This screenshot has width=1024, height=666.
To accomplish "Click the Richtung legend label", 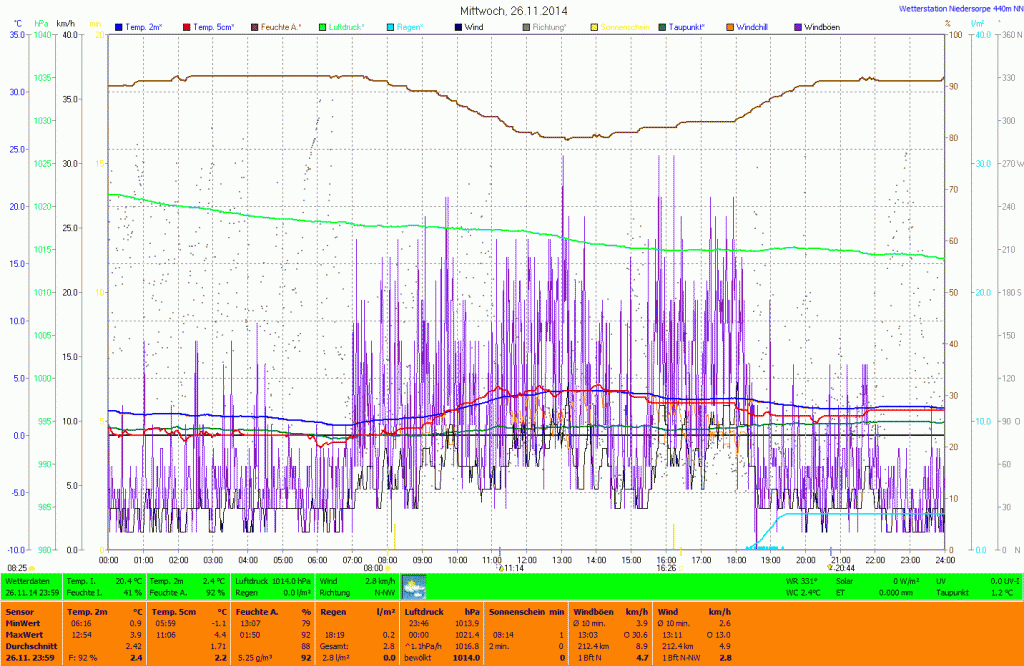I will pos(550,26).
